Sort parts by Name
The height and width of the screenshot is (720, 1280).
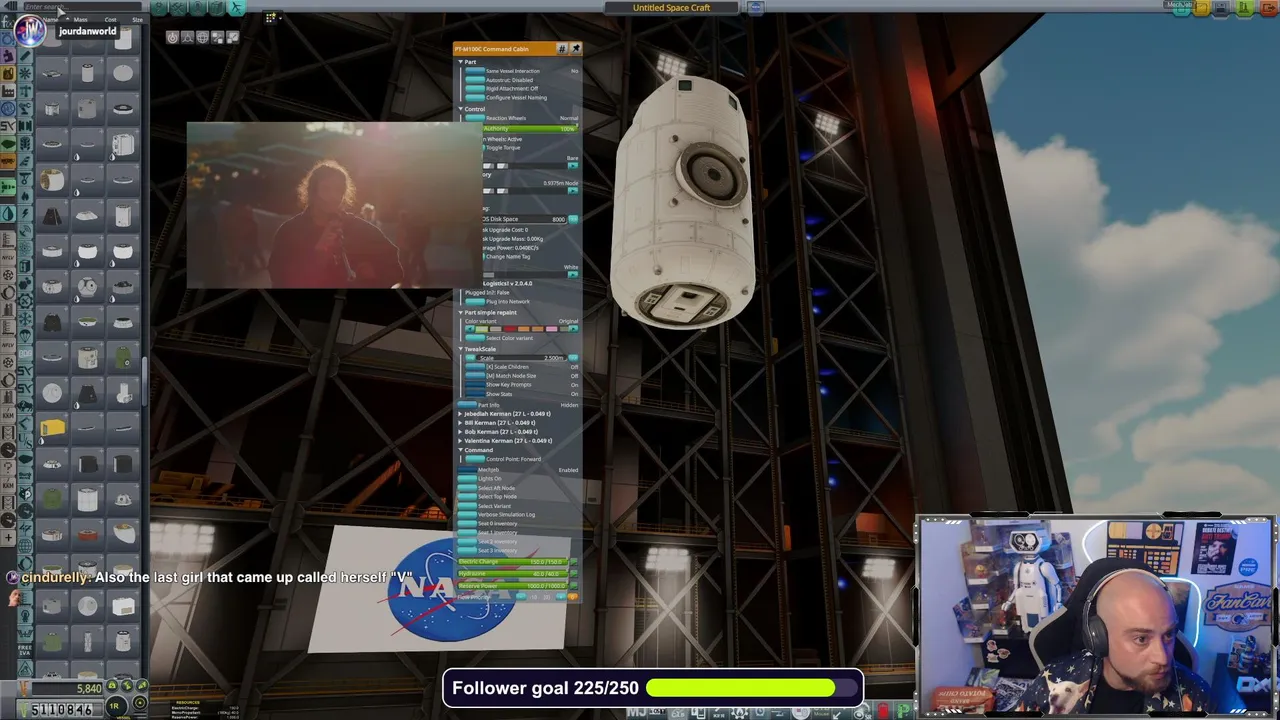tap(50, 20)
